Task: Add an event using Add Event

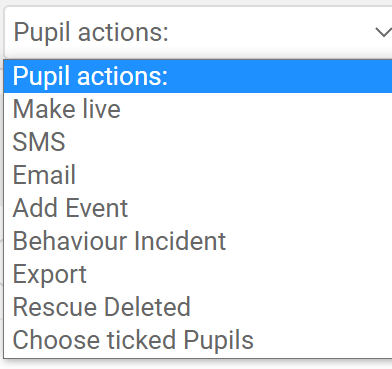Action: coord(198,208)
